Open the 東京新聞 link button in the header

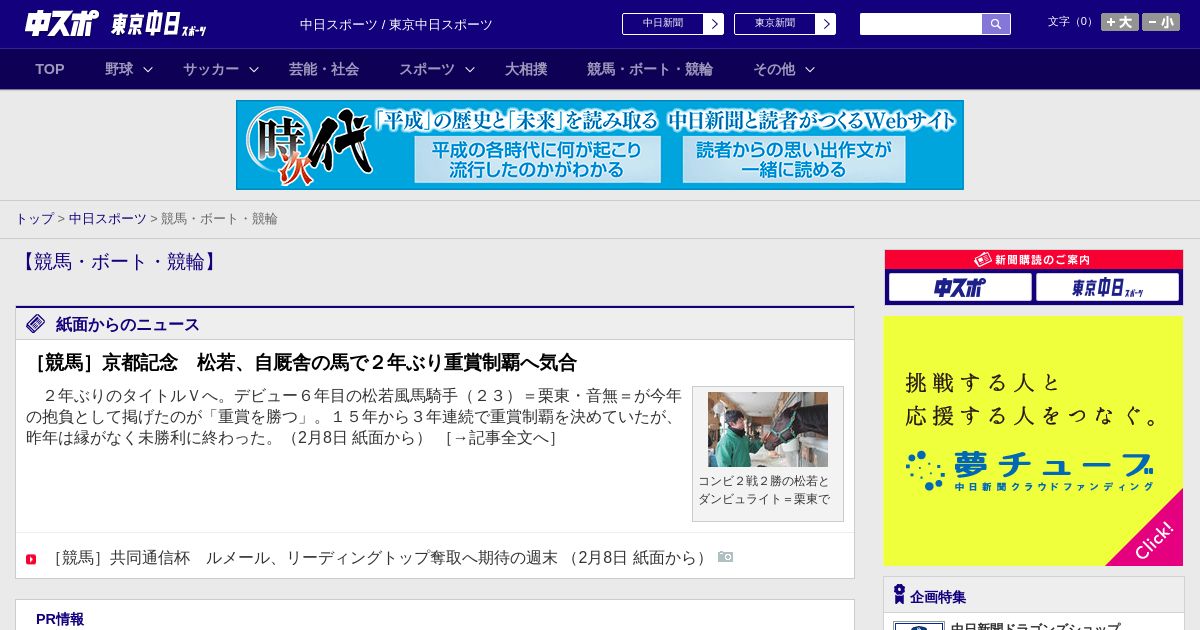pyautogui.click(x=775, y=24)
